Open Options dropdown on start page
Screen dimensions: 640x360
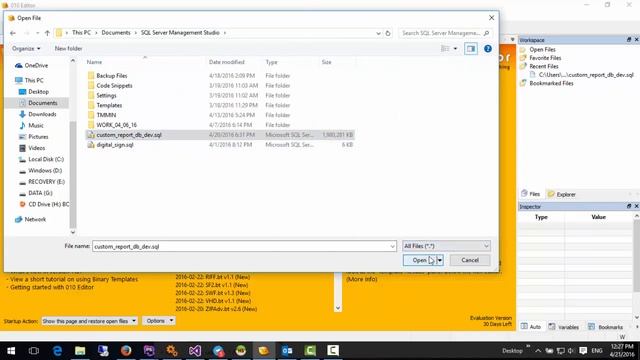[x=159, y=321]
